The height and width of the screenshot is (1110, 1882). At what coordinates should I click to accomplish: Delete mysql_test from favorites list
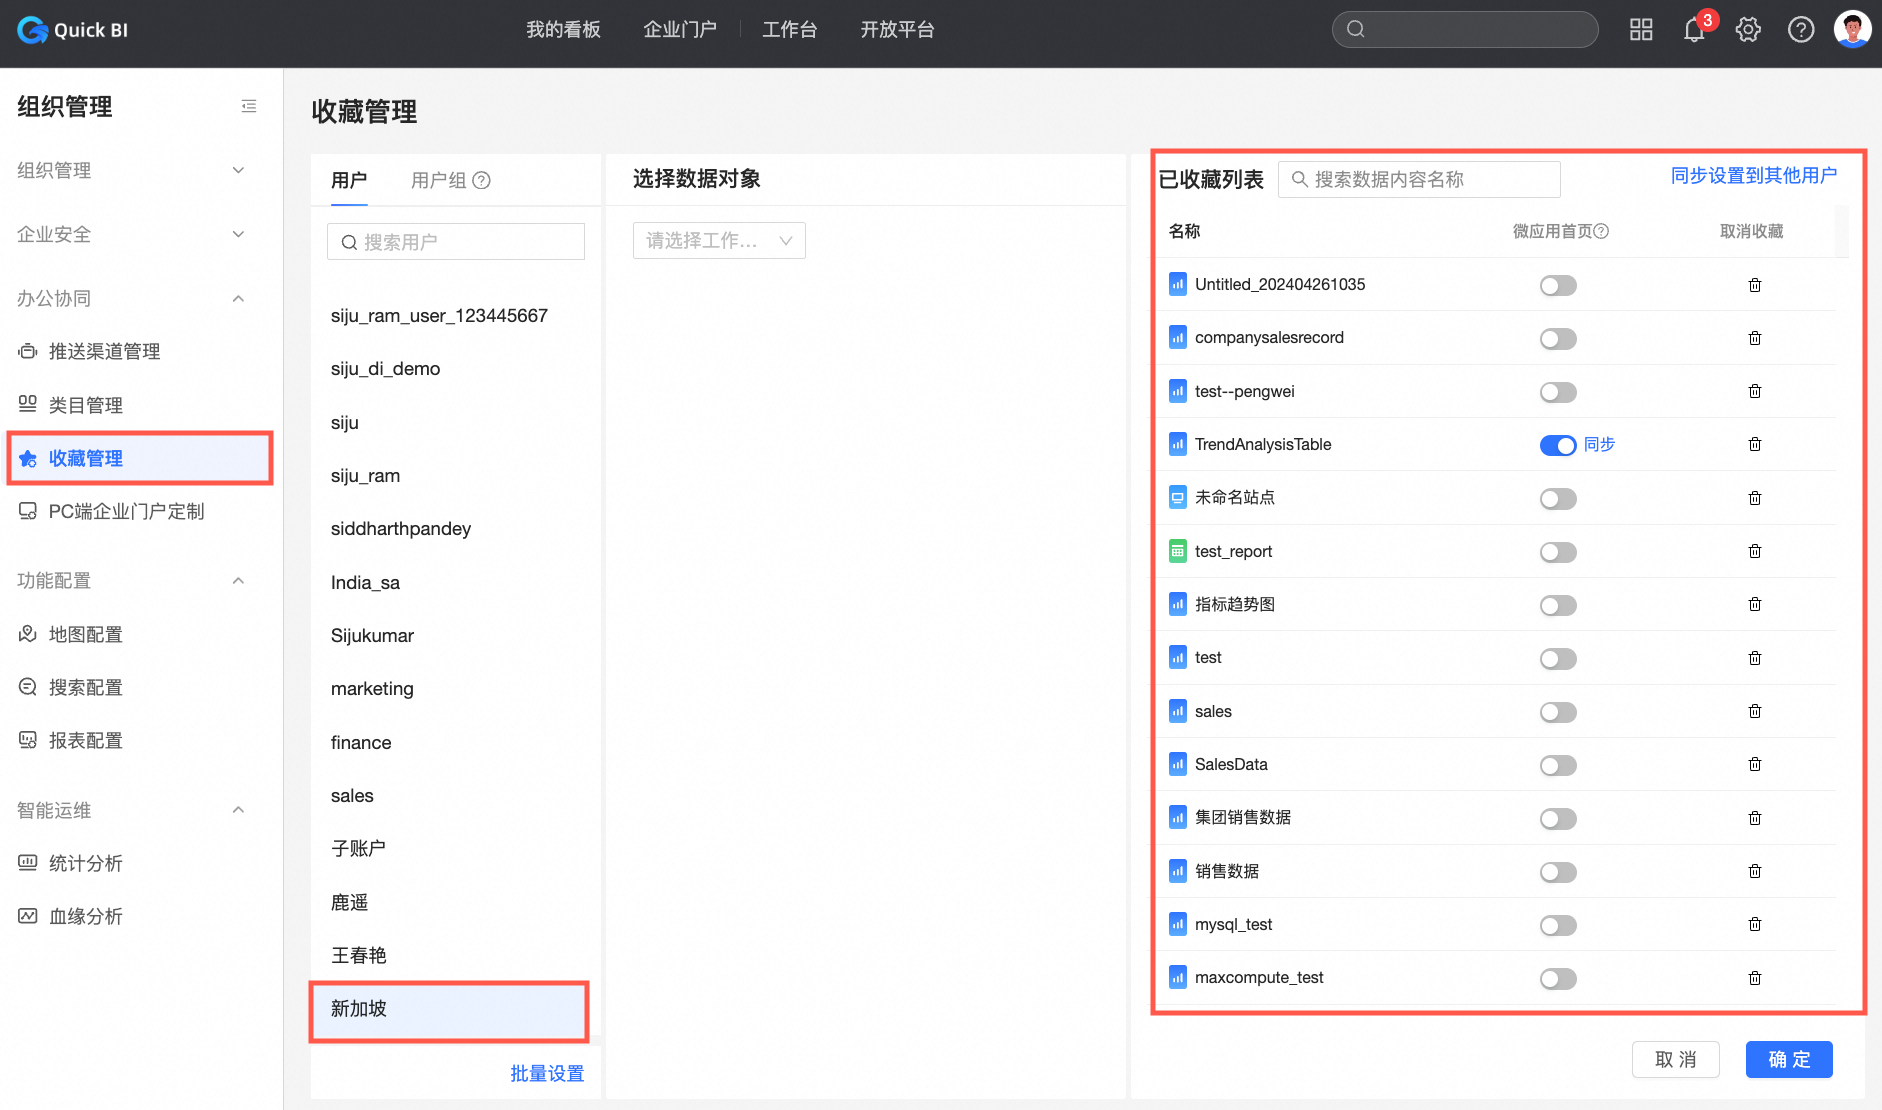[1755, 924]
